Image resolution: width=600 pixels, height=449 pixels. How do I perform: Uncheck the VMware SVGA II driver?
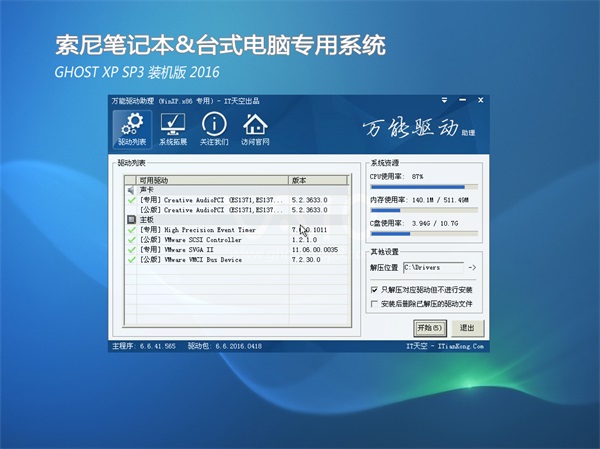pyautogui.click(x=131, y=250)
